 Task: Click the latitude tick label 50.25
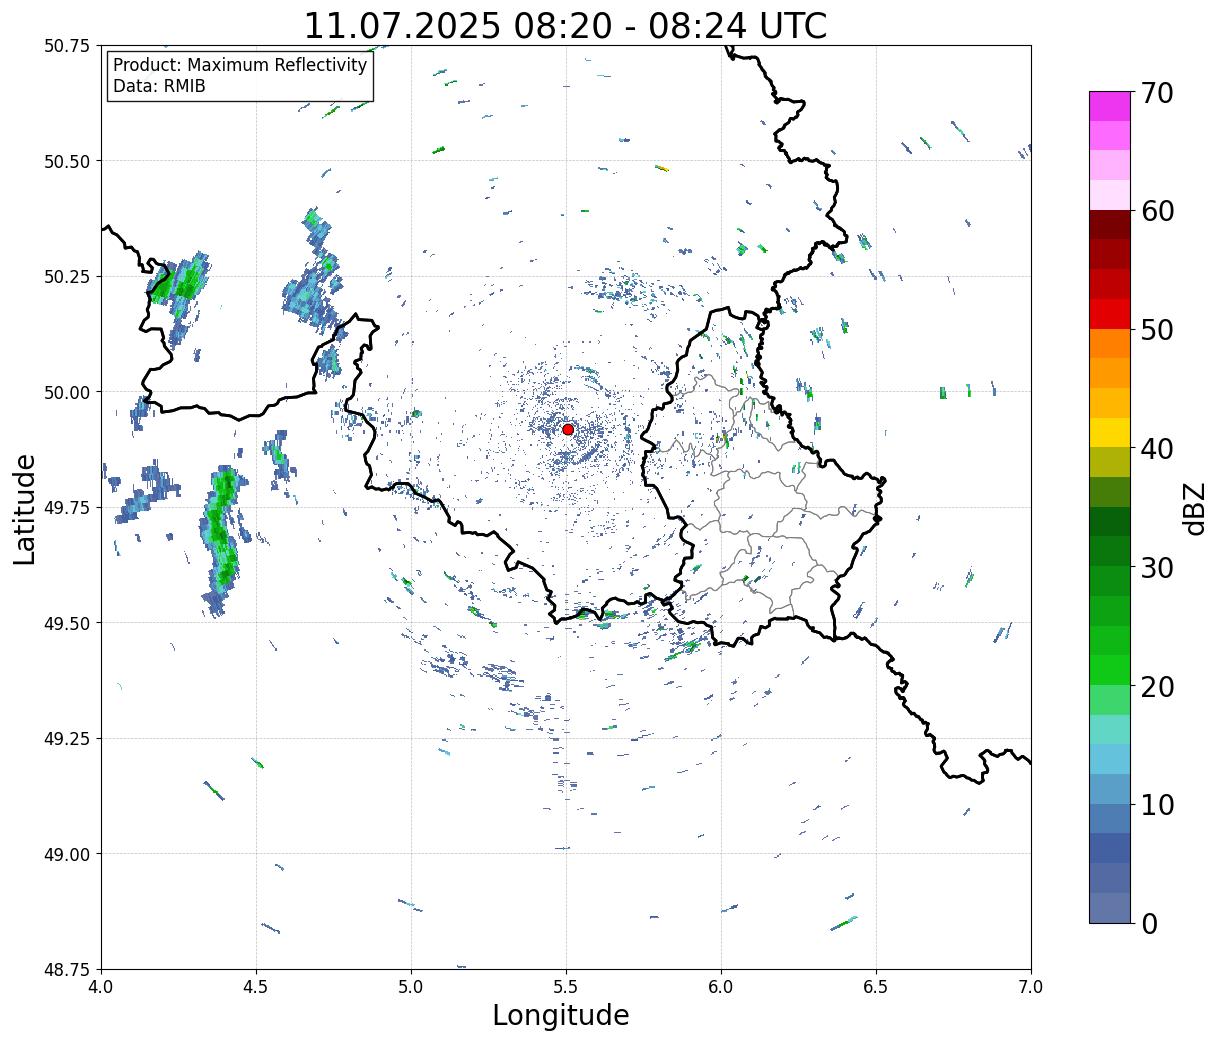(x=67, y=276)
